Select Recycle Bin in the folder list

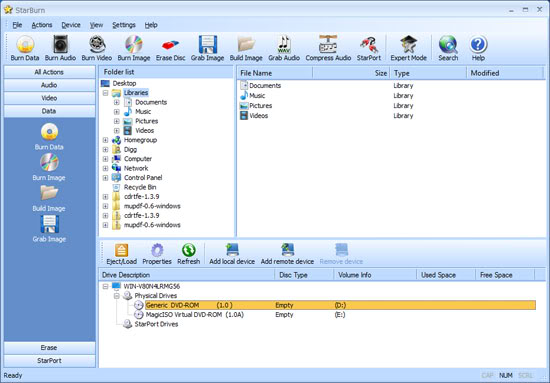pyautogui.click(x=140, y=187)
